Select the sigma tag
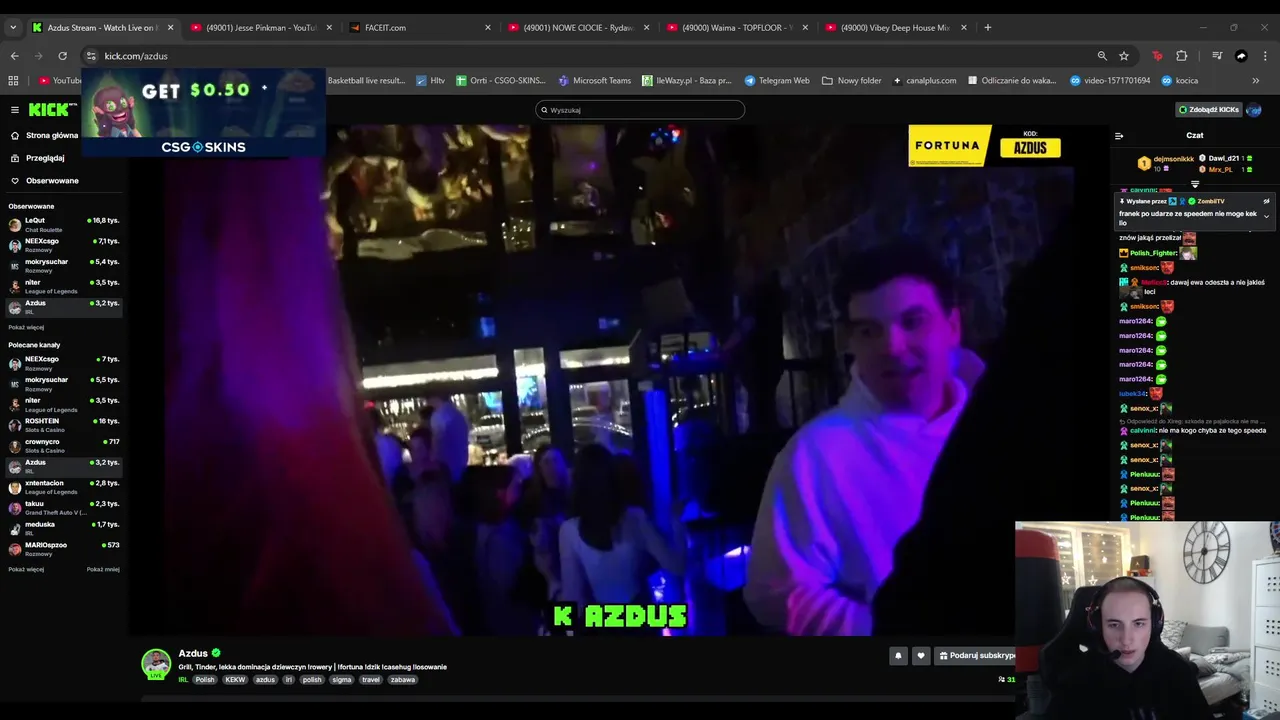 [x=342, y=680]
